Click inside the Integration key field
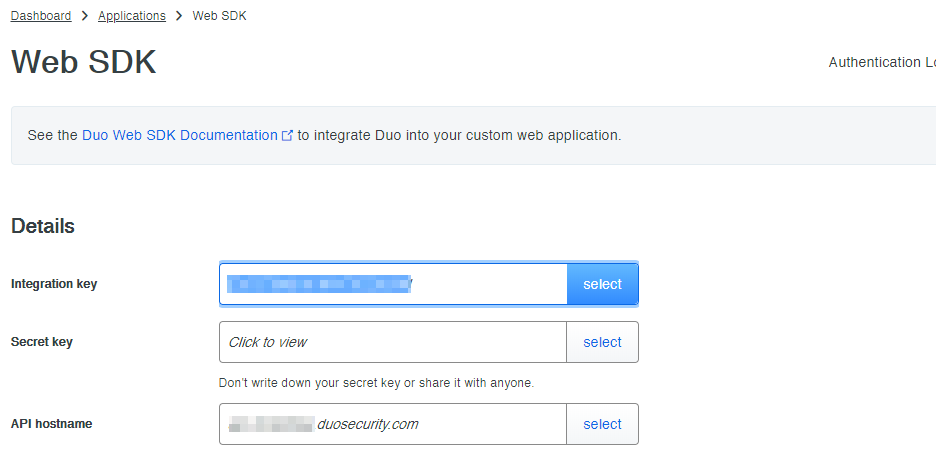The image size is (936, 469). coord(393,284)
